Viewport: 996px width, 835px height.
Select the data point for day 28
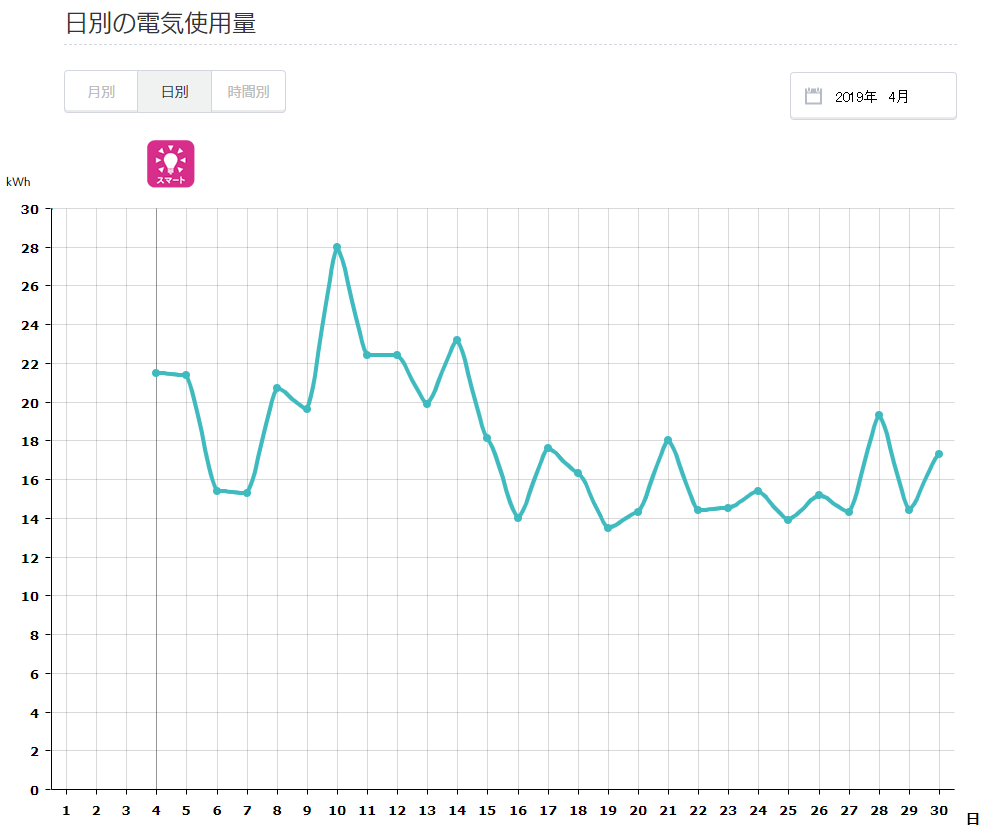(879, 415)
